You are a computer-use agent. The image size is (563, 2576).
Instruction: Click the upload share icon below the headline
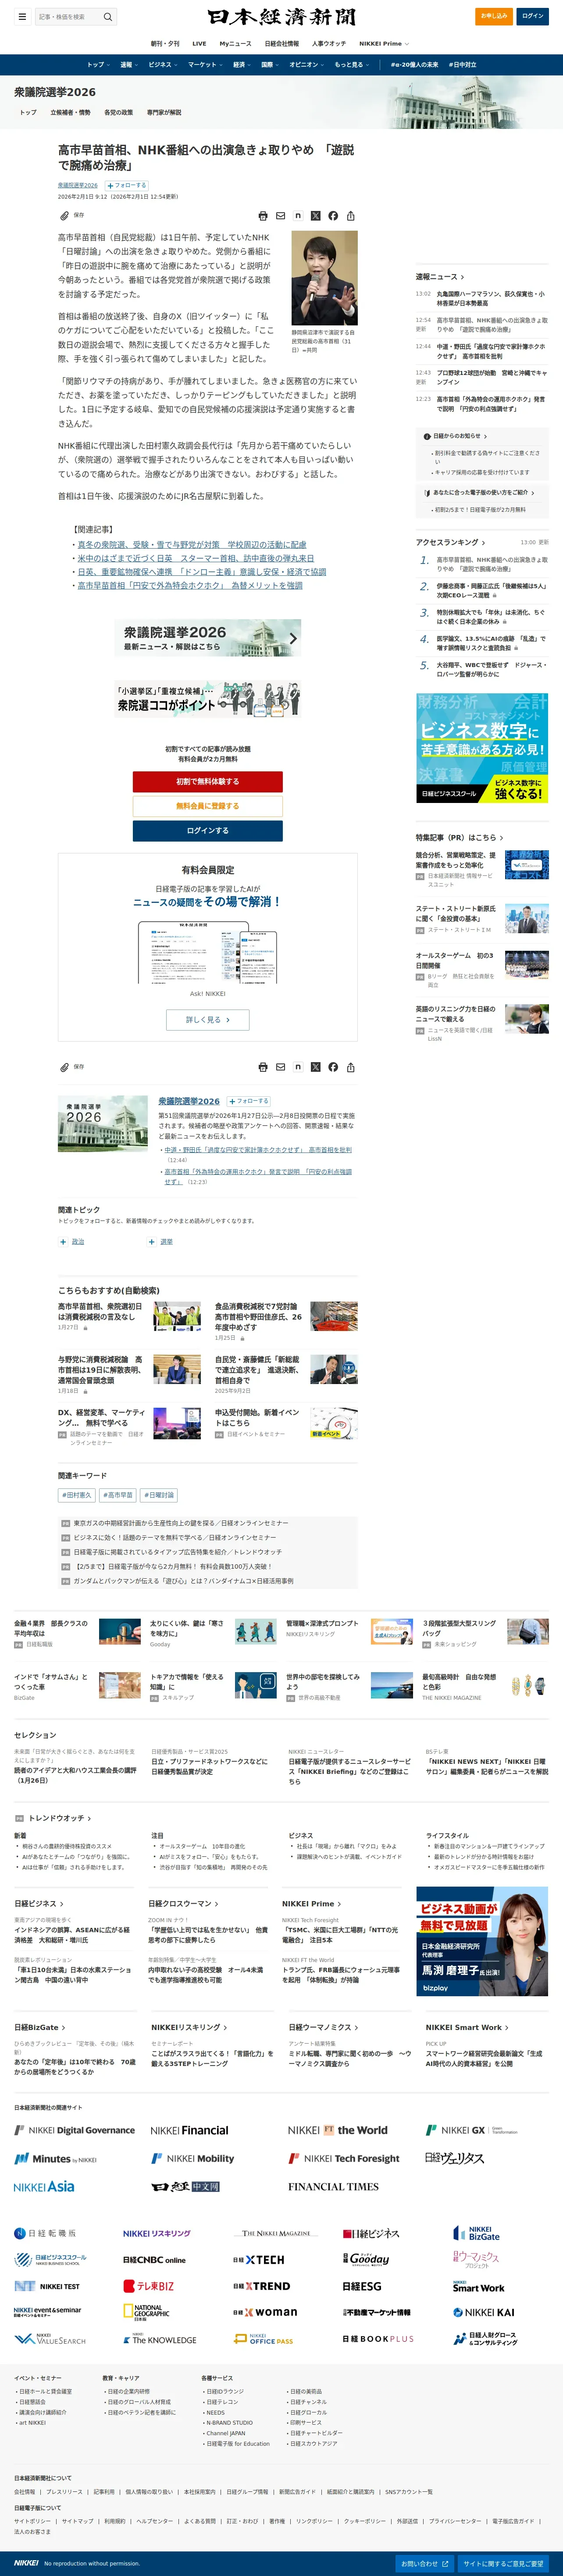pos(351,216)
